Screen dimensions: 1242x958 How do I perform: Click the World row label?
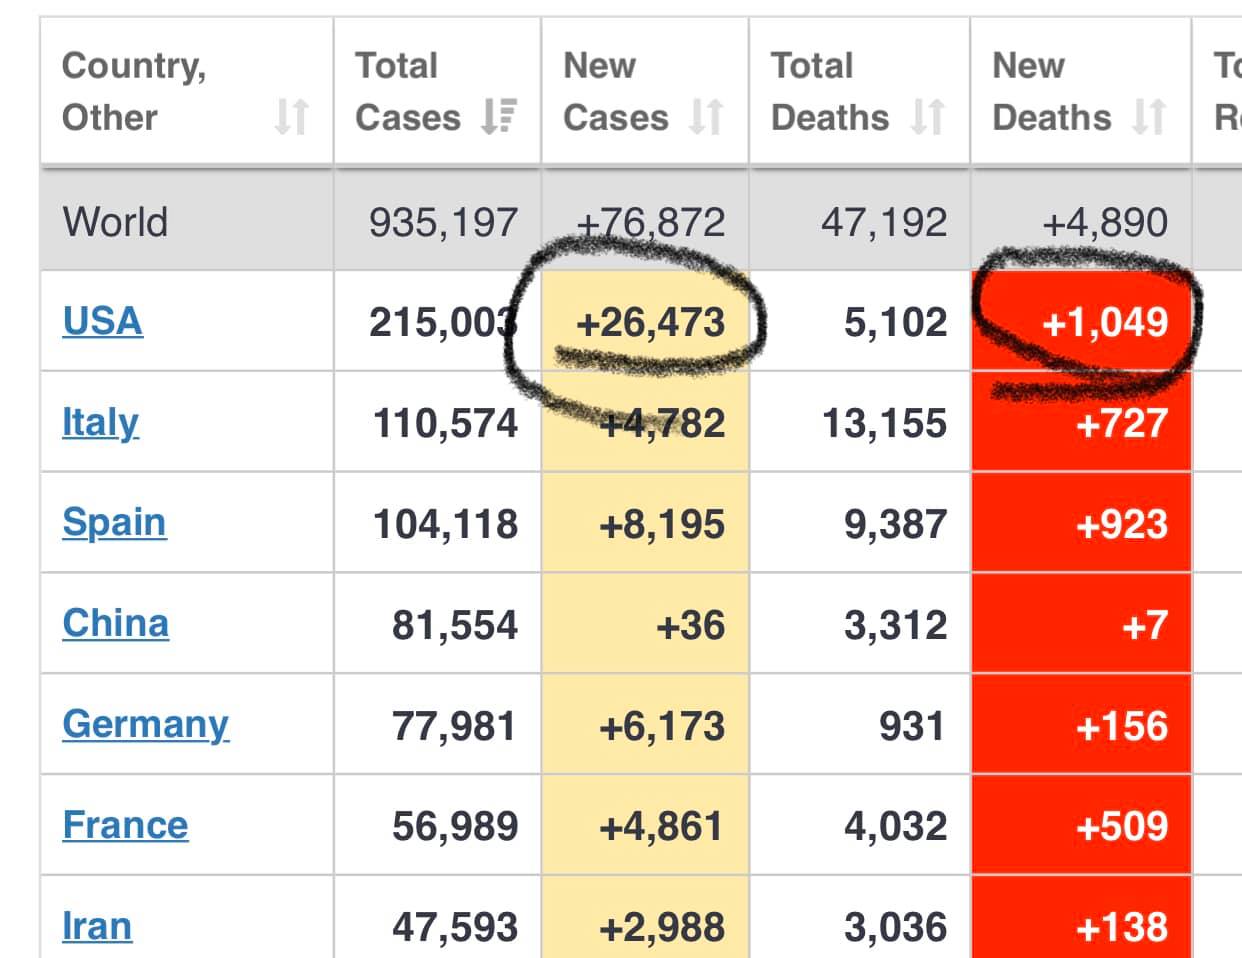(x=115, y=222)
